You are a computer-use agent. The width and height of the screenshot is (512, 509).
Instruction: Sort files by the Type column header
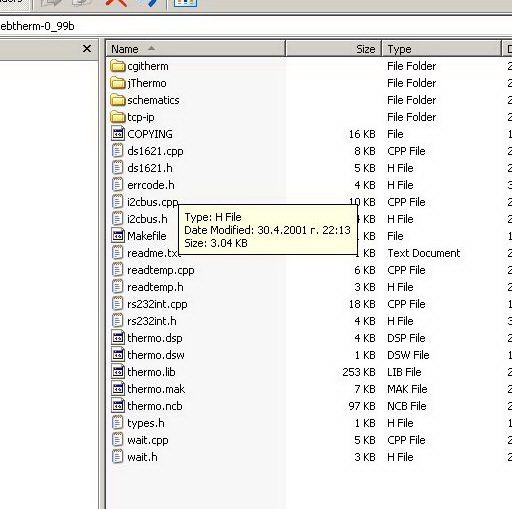click(441, 49)
